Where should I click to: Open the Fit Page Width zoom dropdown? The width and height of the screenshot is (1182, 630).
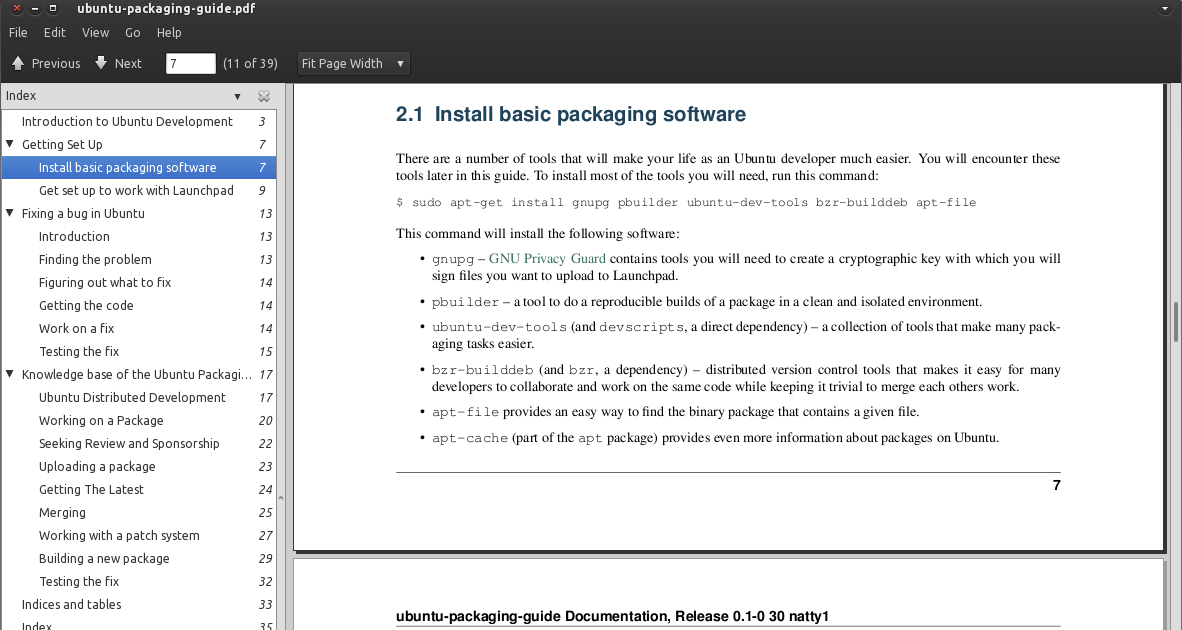(x=354, y=63)
